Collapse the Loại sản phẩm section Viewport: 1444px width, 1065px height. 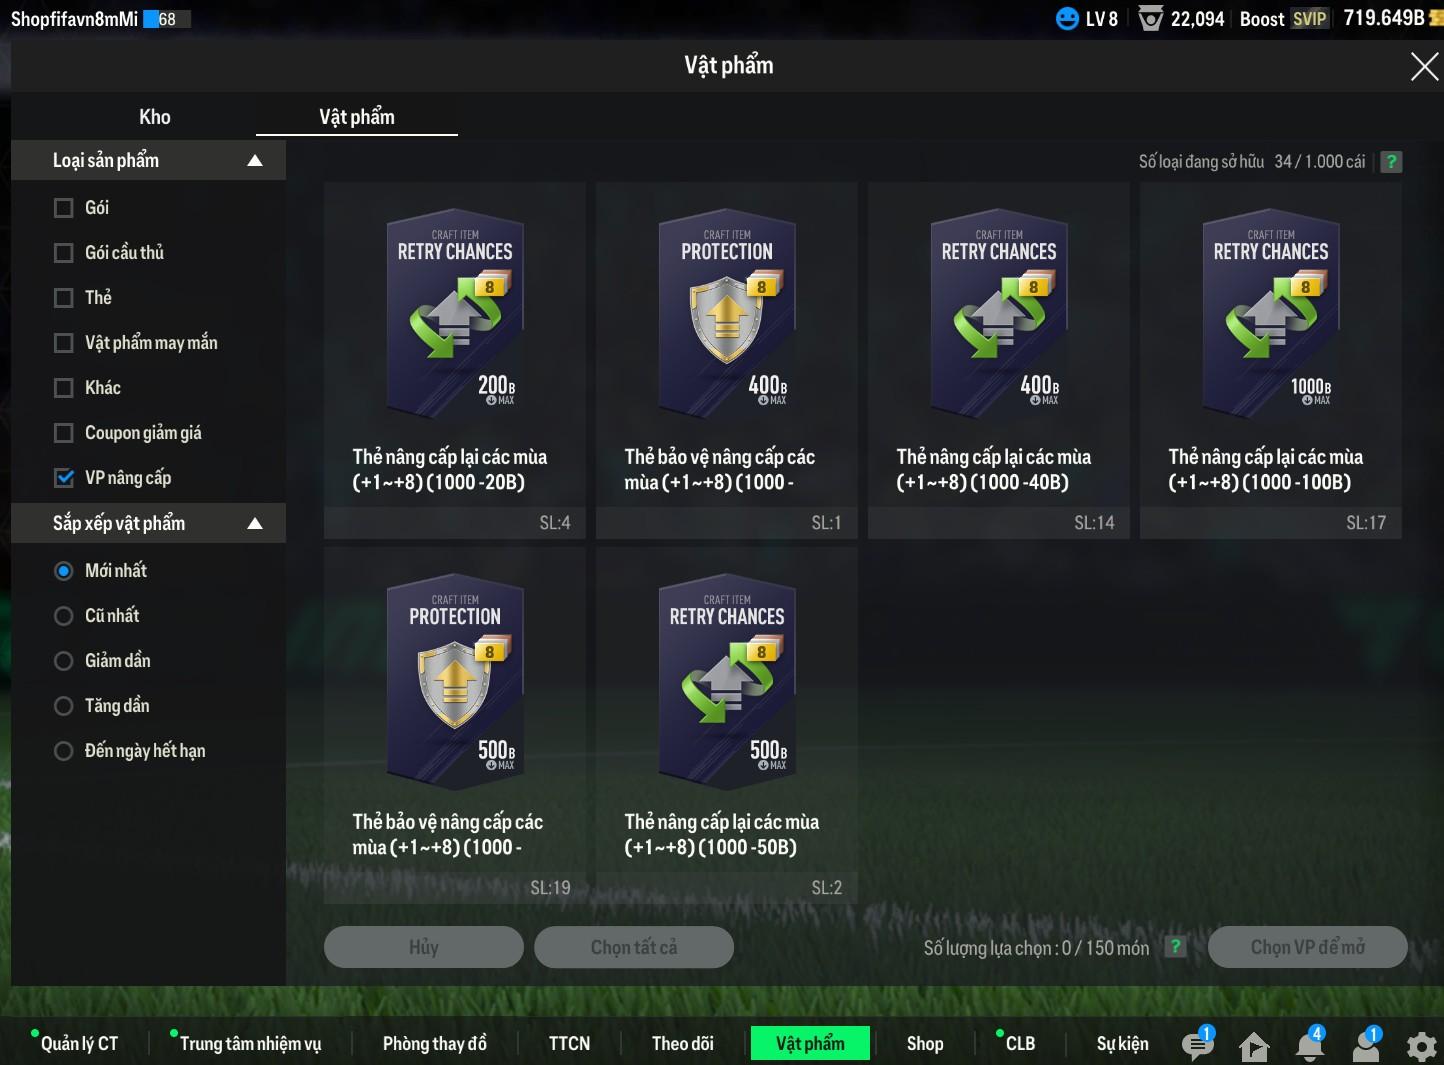pos(255,161)
